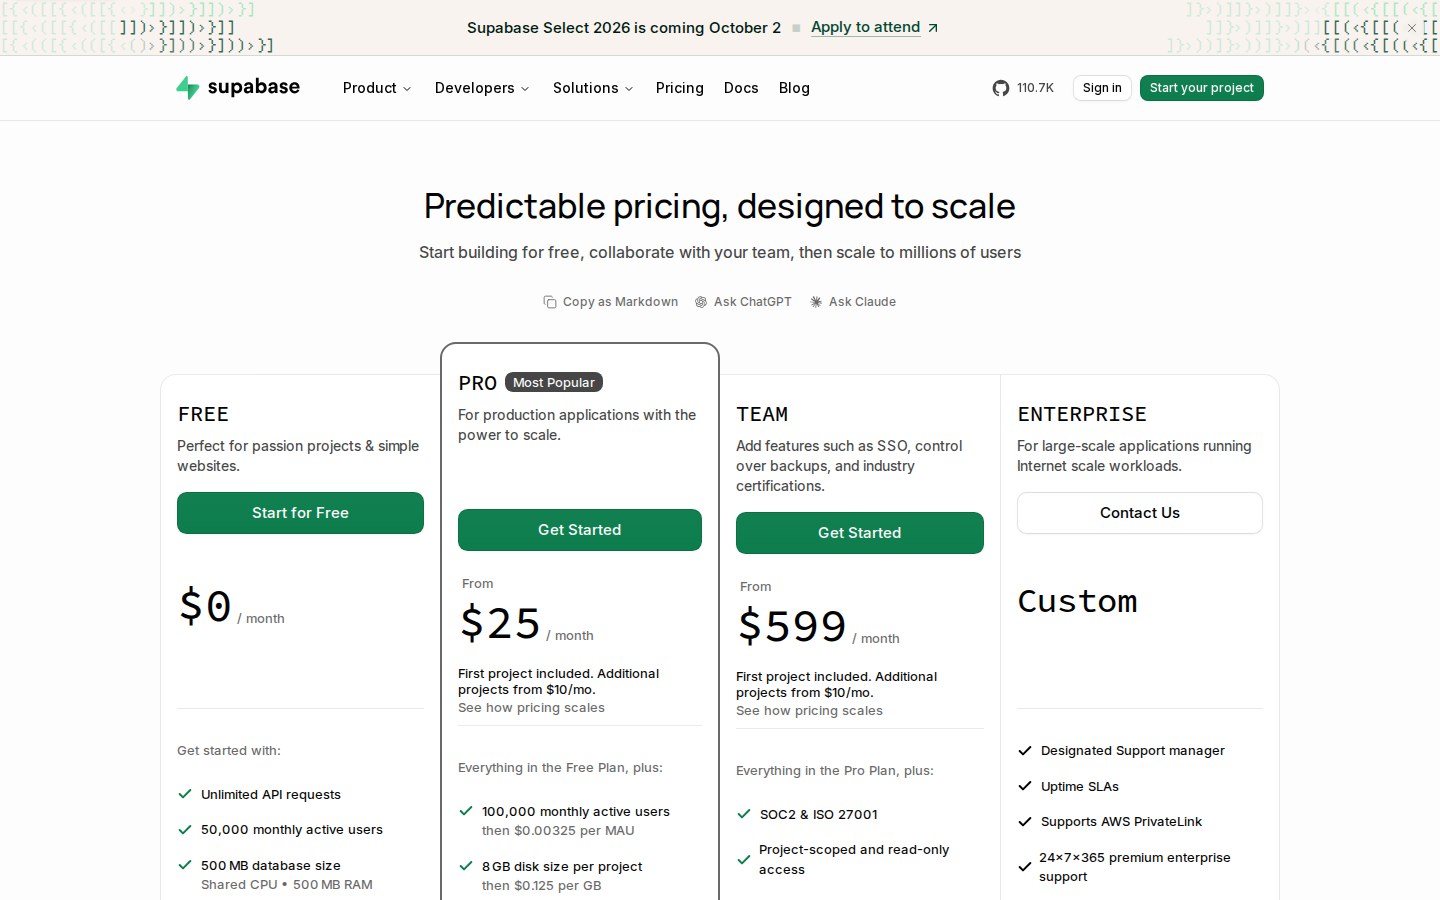Click the checkmark beside Supports AWS PrivateLink

coord(1025,822)
